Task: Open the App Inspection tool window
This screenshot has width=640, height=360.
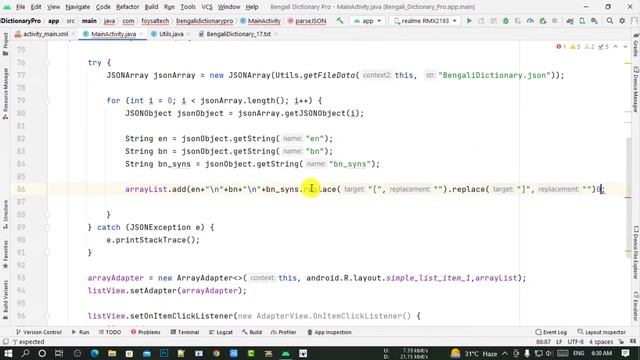Action: (x=329, y=332)
